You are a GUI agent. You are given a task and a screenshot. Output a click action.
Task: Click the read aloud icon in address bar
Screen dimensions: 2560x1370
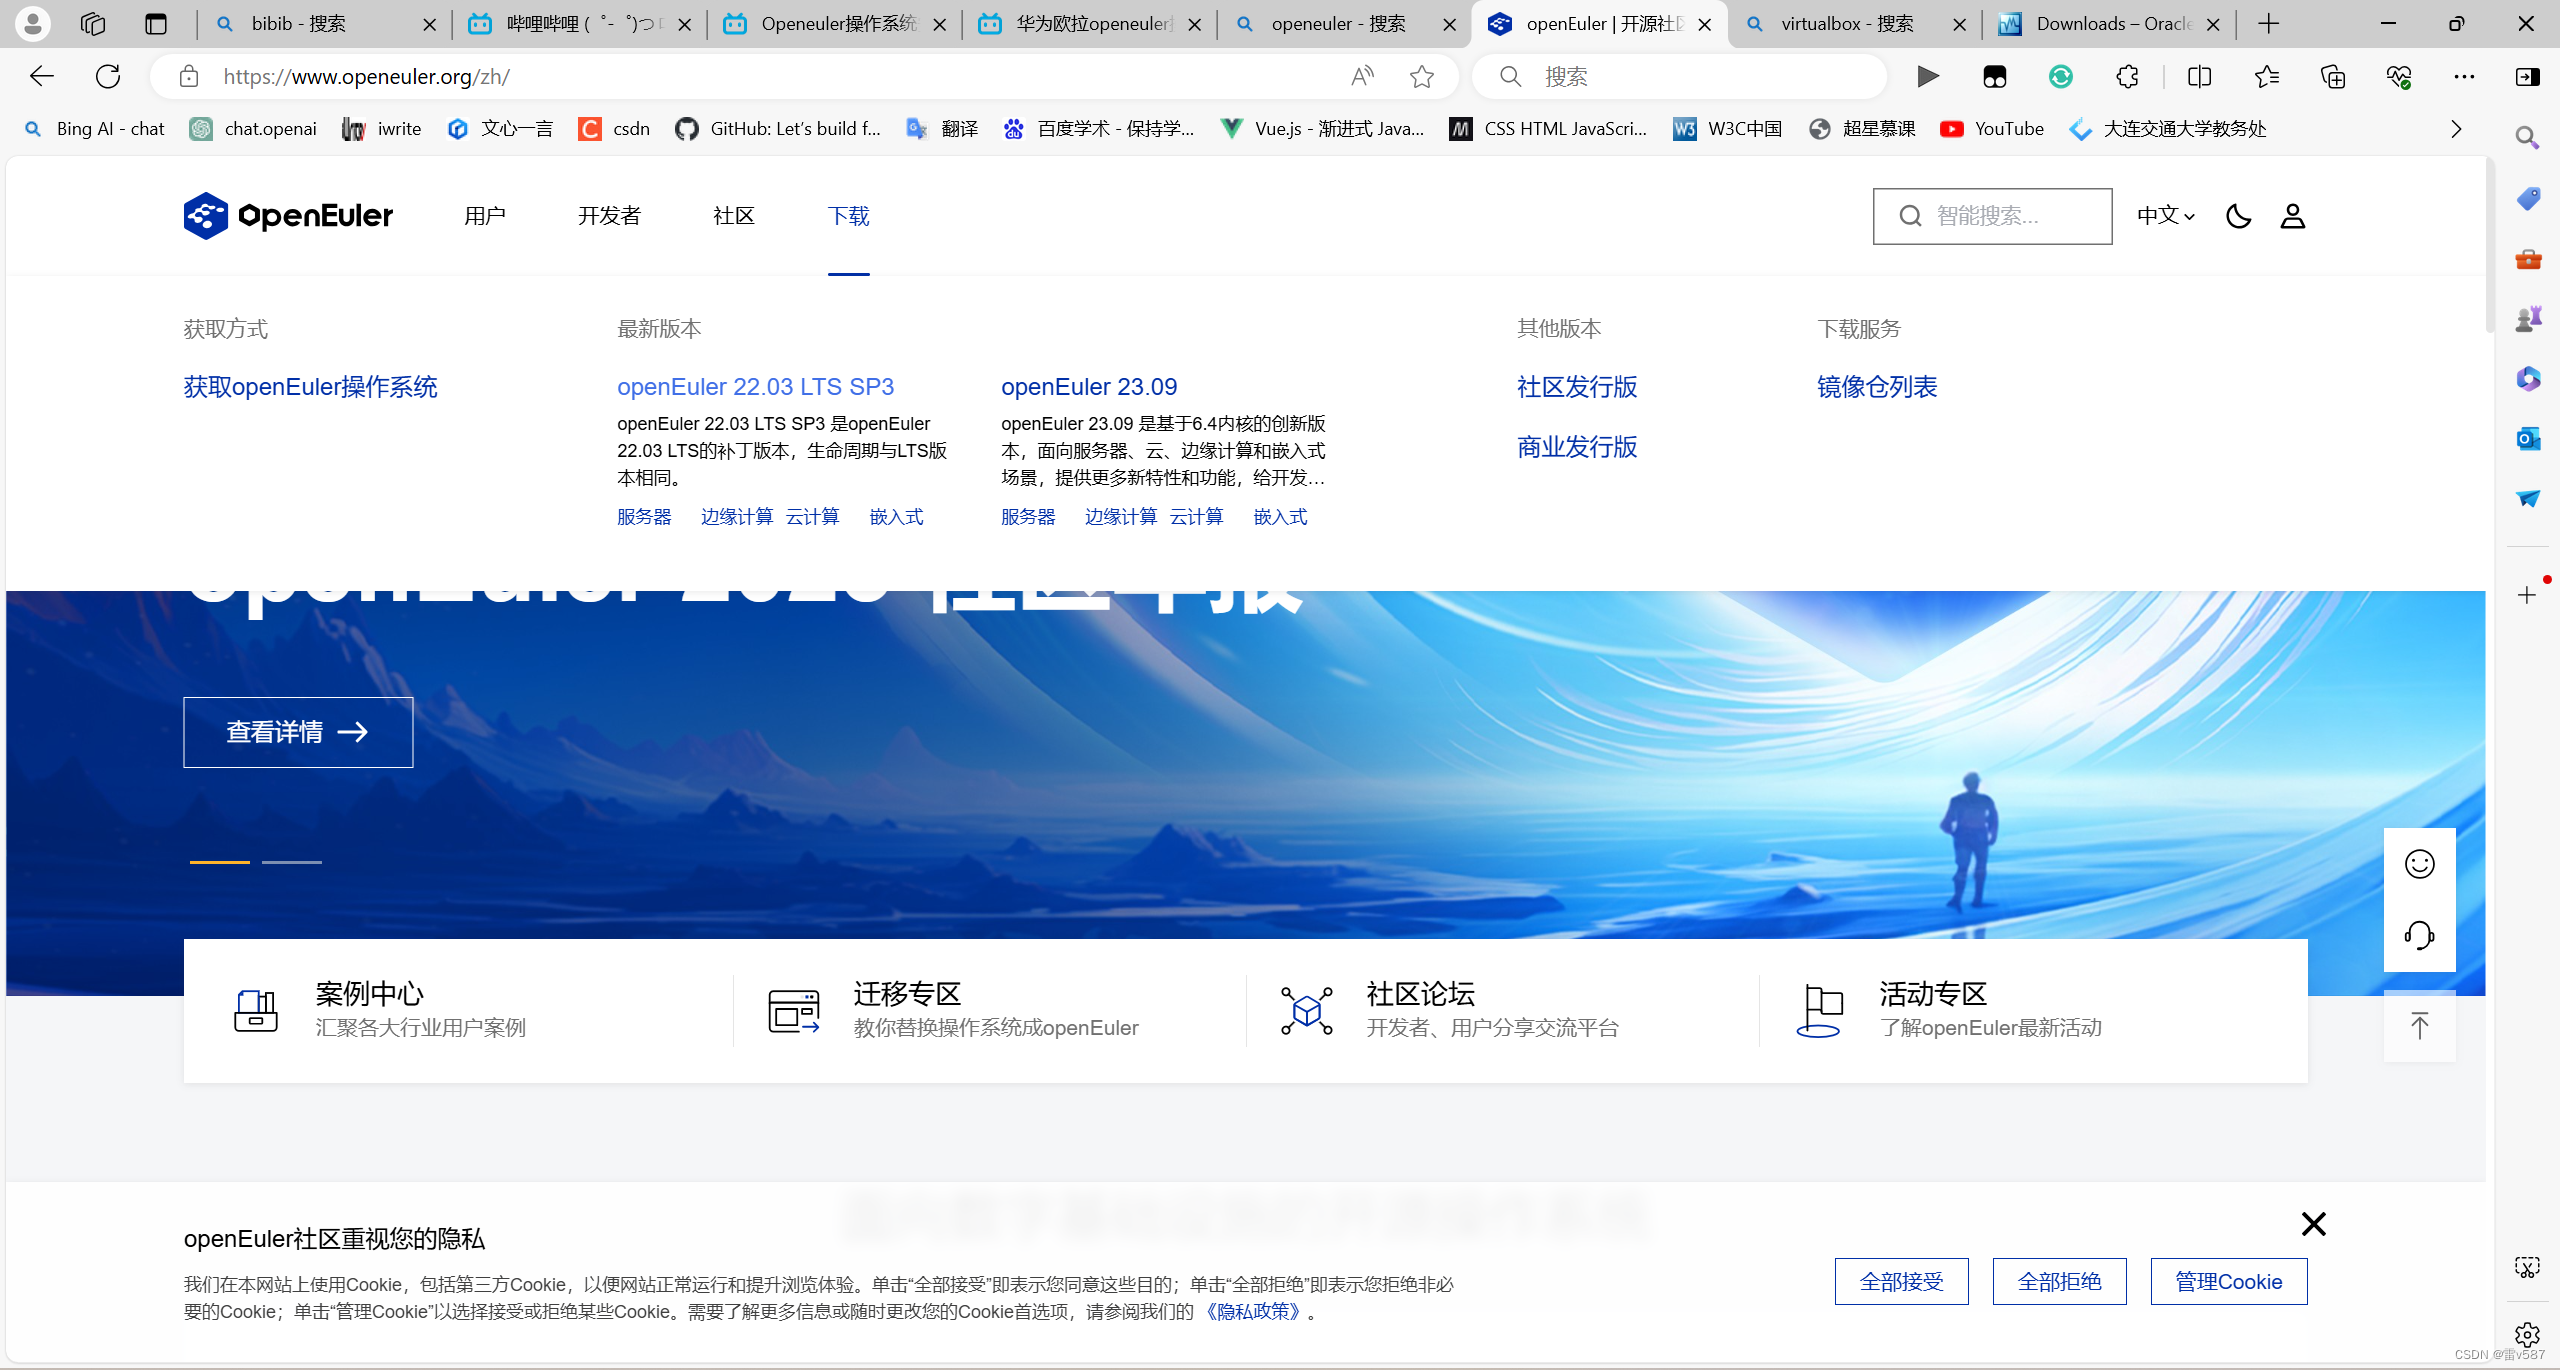[x=1362, y=76]
